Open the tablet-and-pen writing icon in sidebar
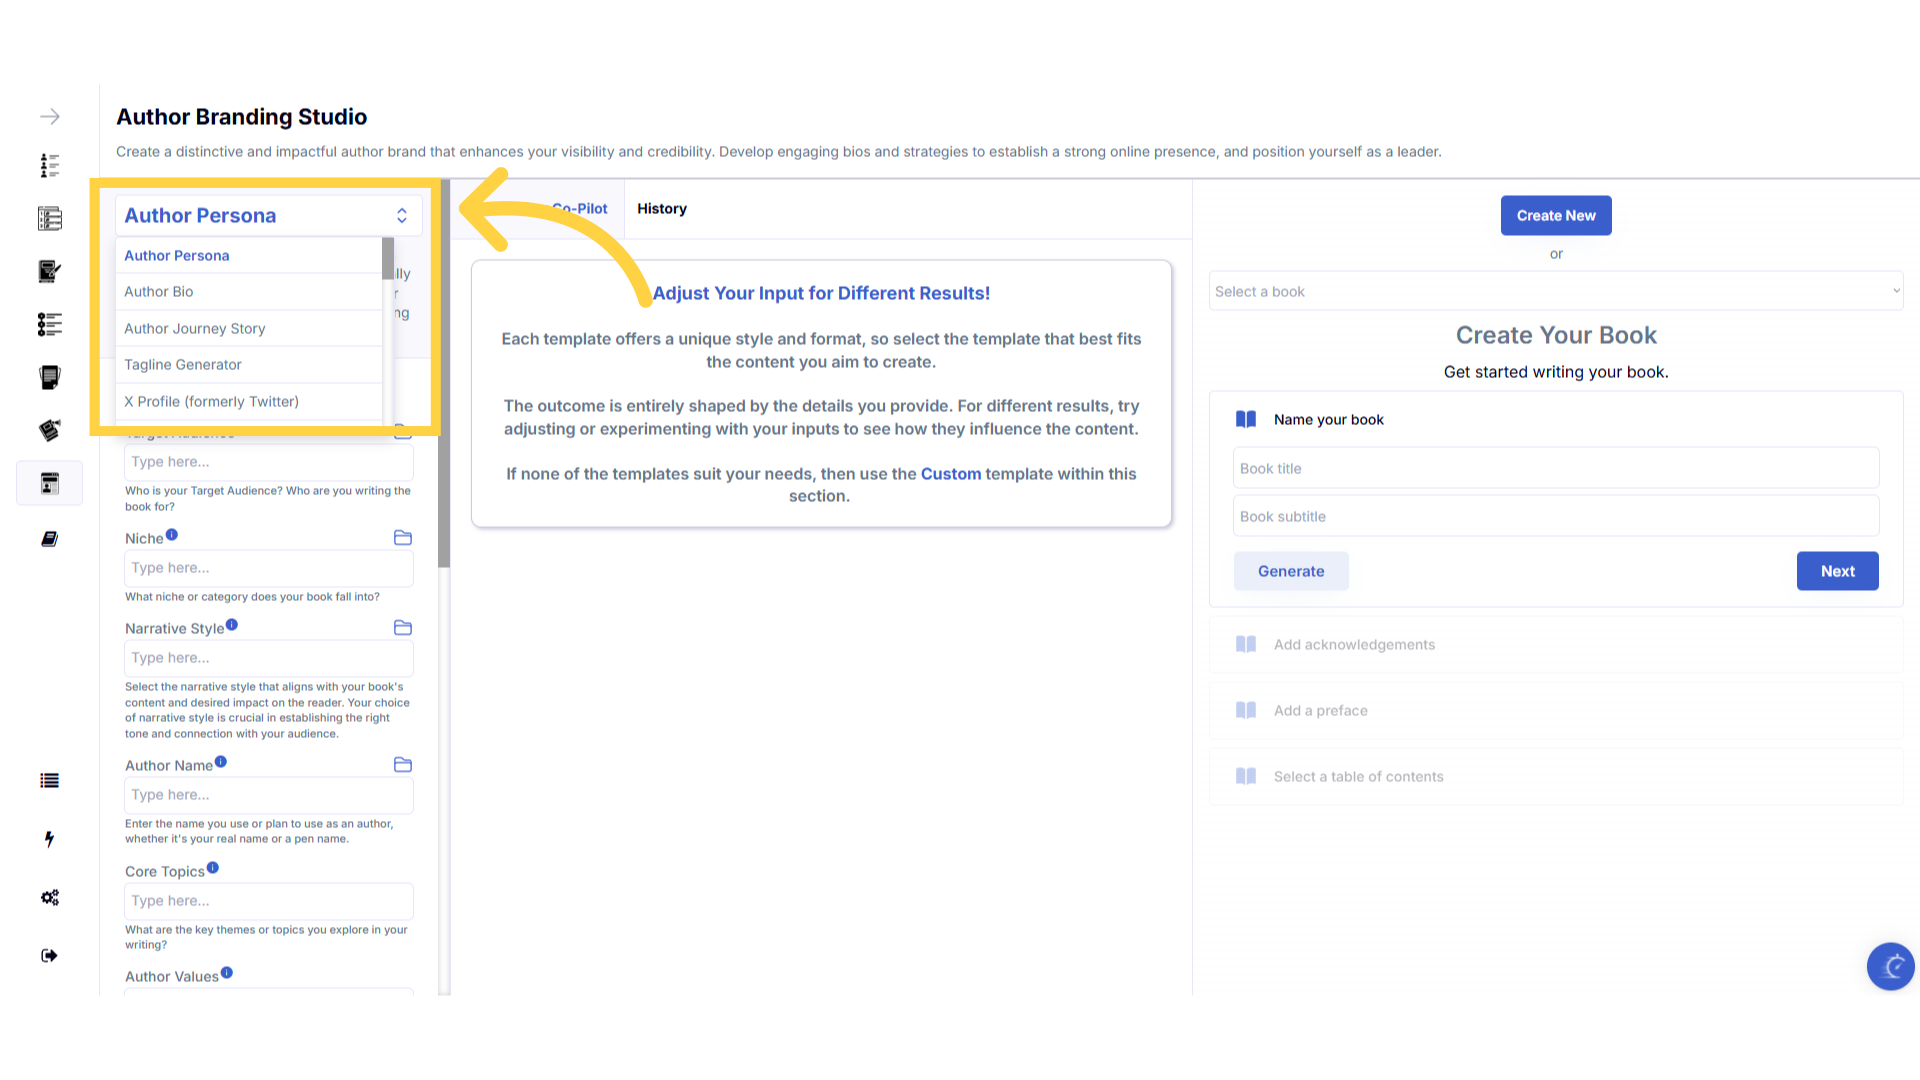 click(x=50, y=271)
